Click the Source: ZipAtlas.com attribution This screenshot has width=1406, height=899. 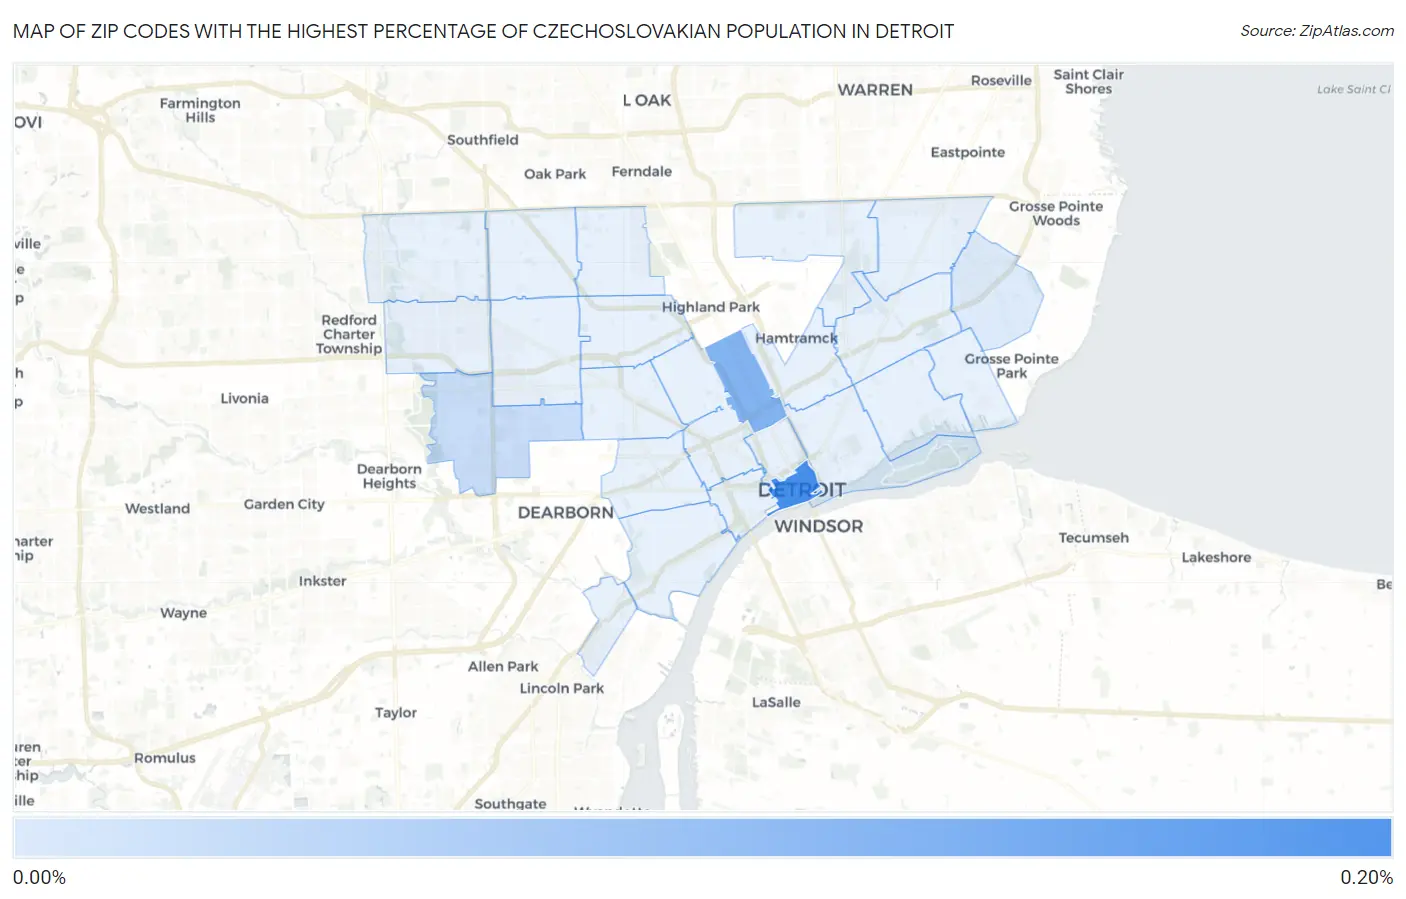tap(1317, 31)
